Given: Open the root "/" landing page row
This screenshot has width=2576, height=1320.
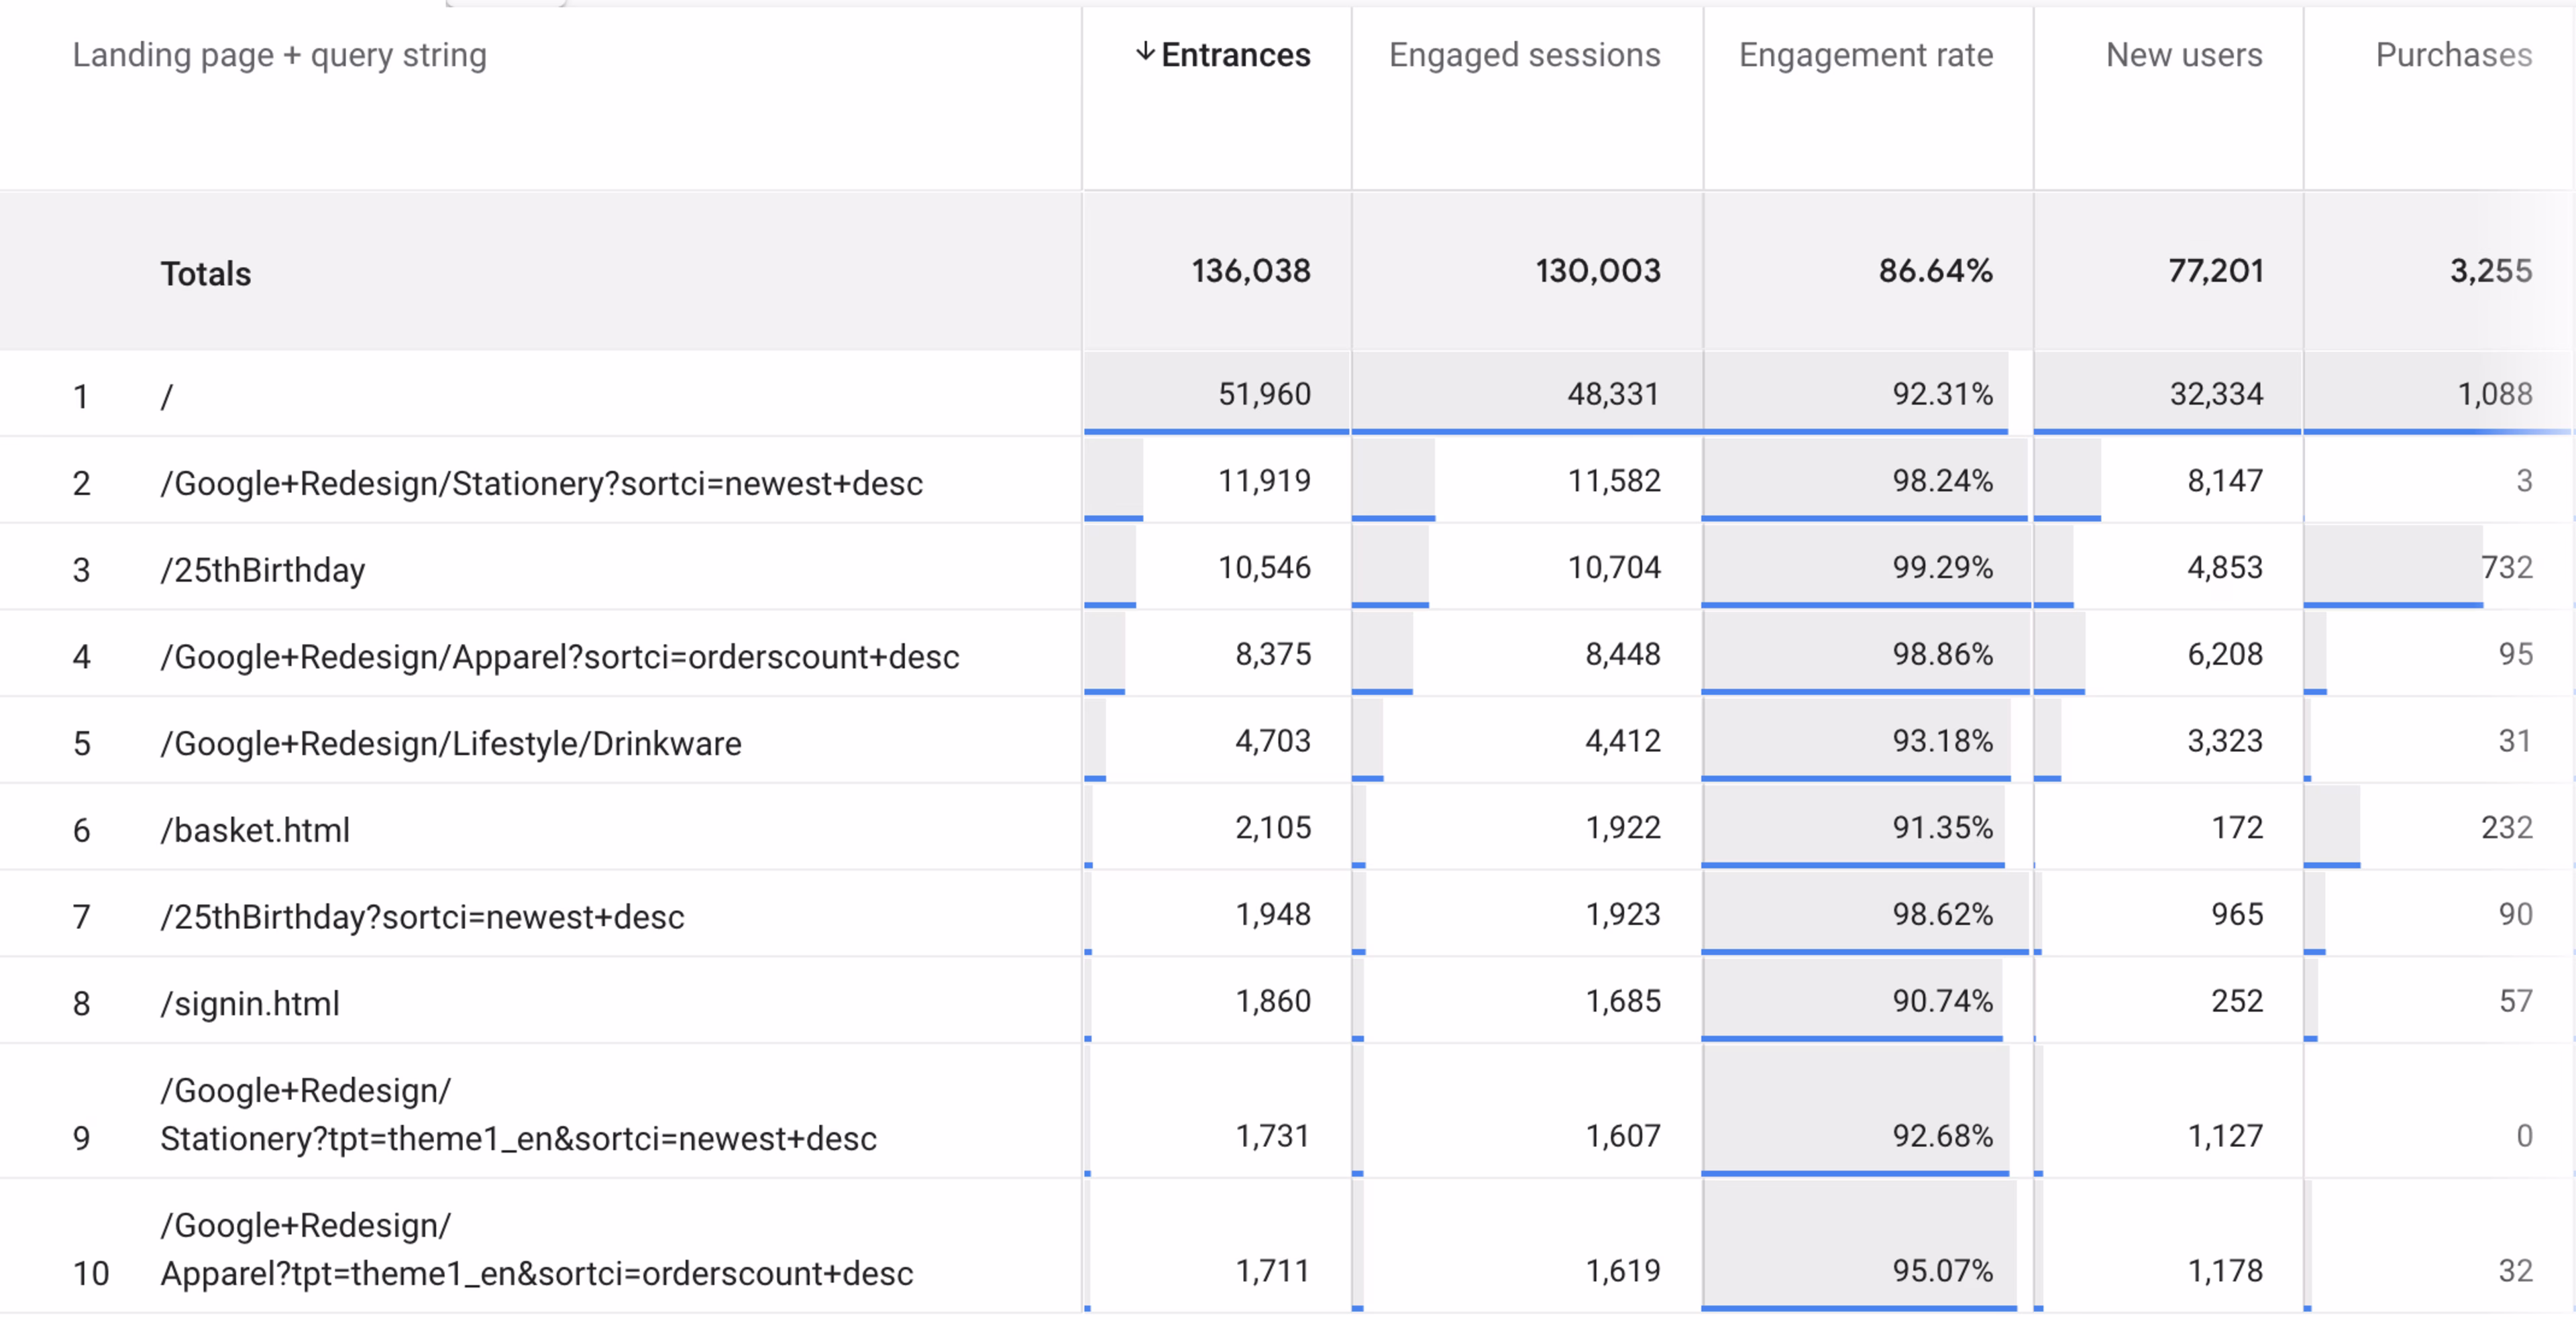Looking at the screenshot, I should 167,397.
